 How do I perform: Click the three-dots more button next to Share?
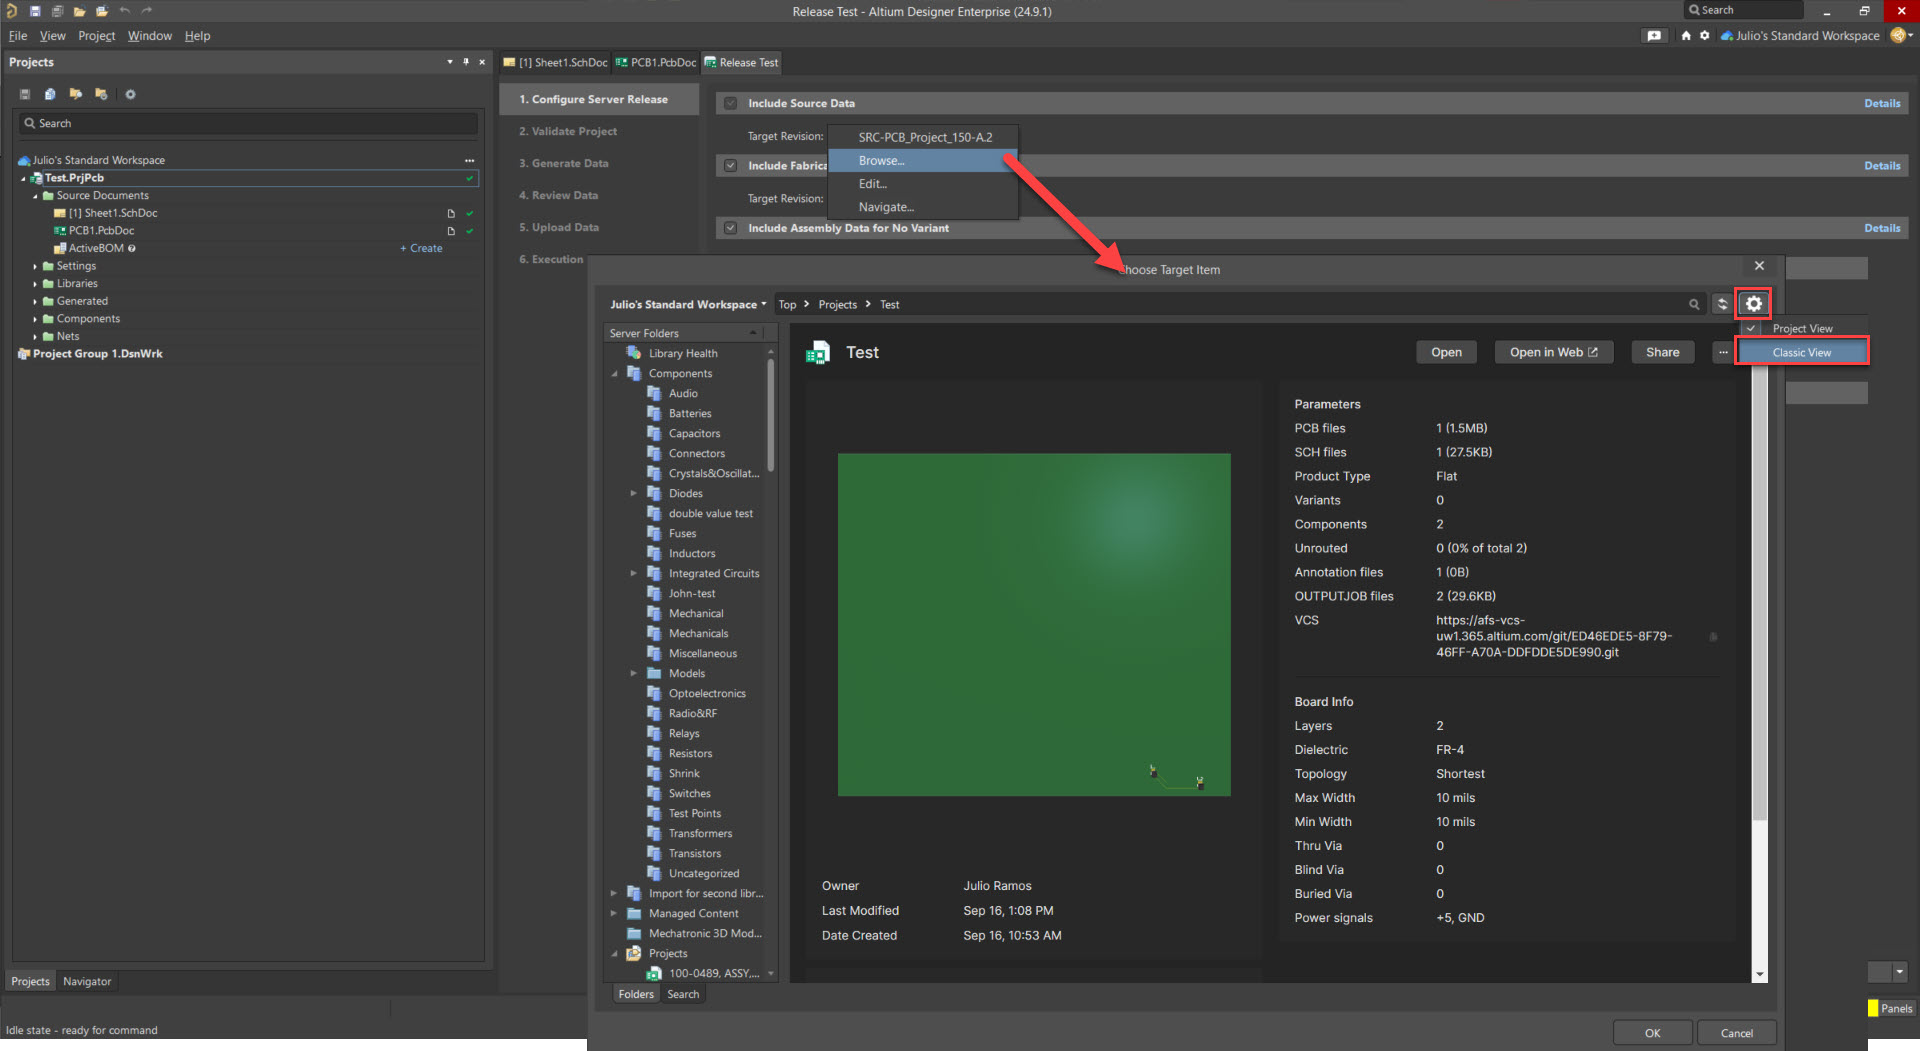click(x=1723, y=352)
